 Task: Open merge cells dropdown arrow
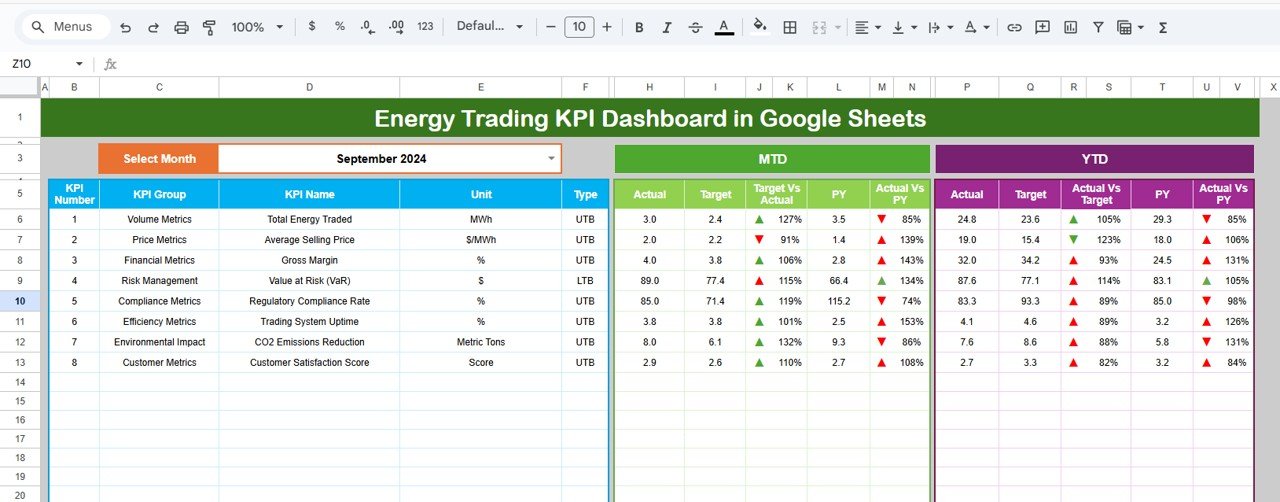point(838,27)
